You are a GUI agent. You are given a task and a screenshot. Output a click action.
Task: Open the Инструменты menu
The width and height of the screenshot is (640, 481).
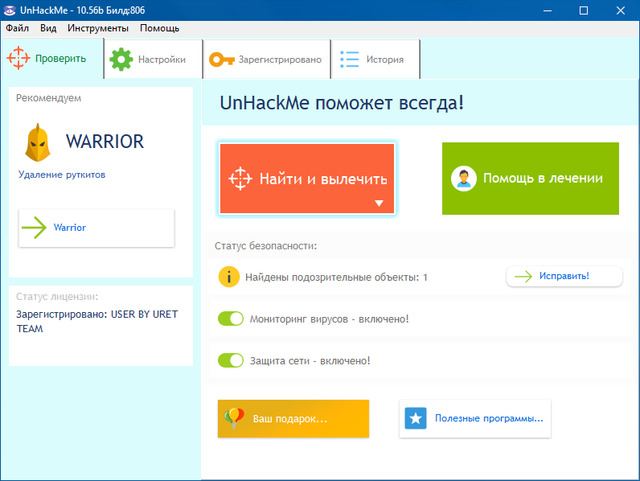98,28
